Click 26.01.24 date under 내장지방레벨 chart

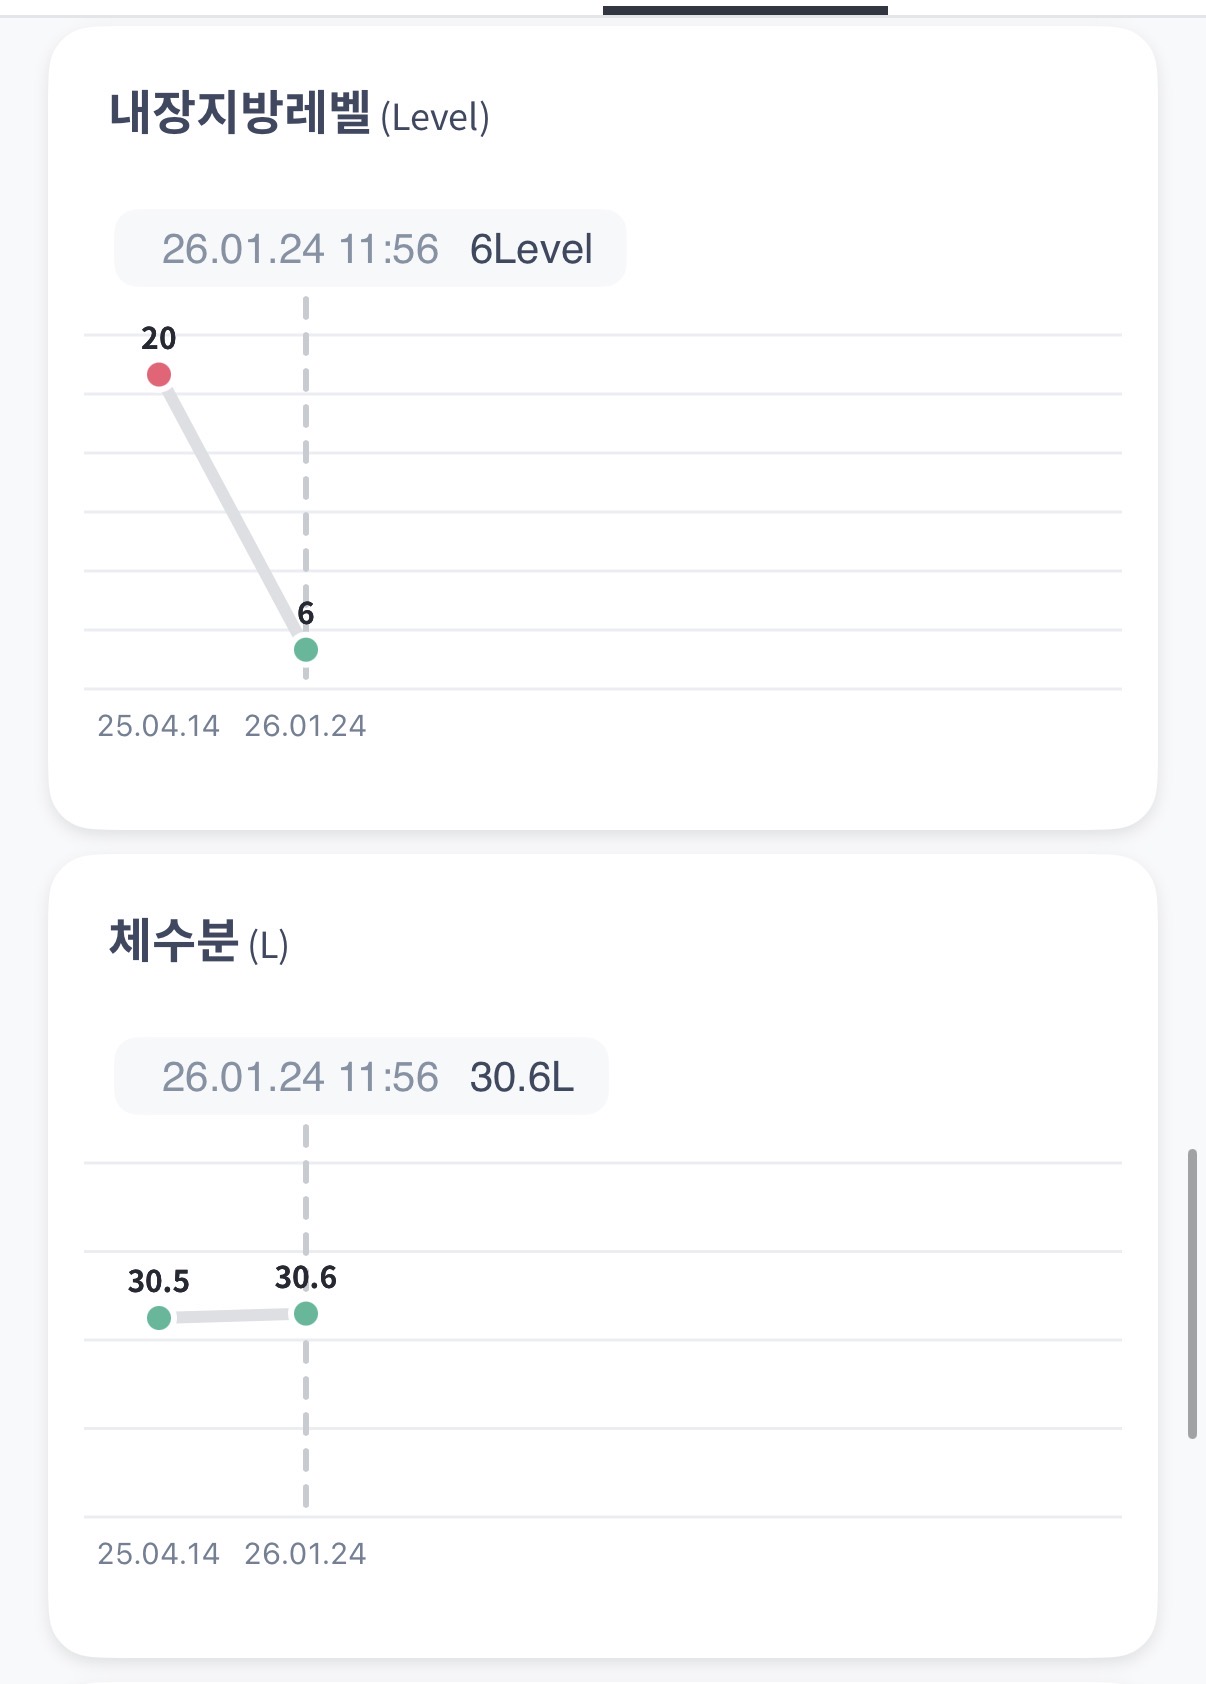click(x=305, y=726)
